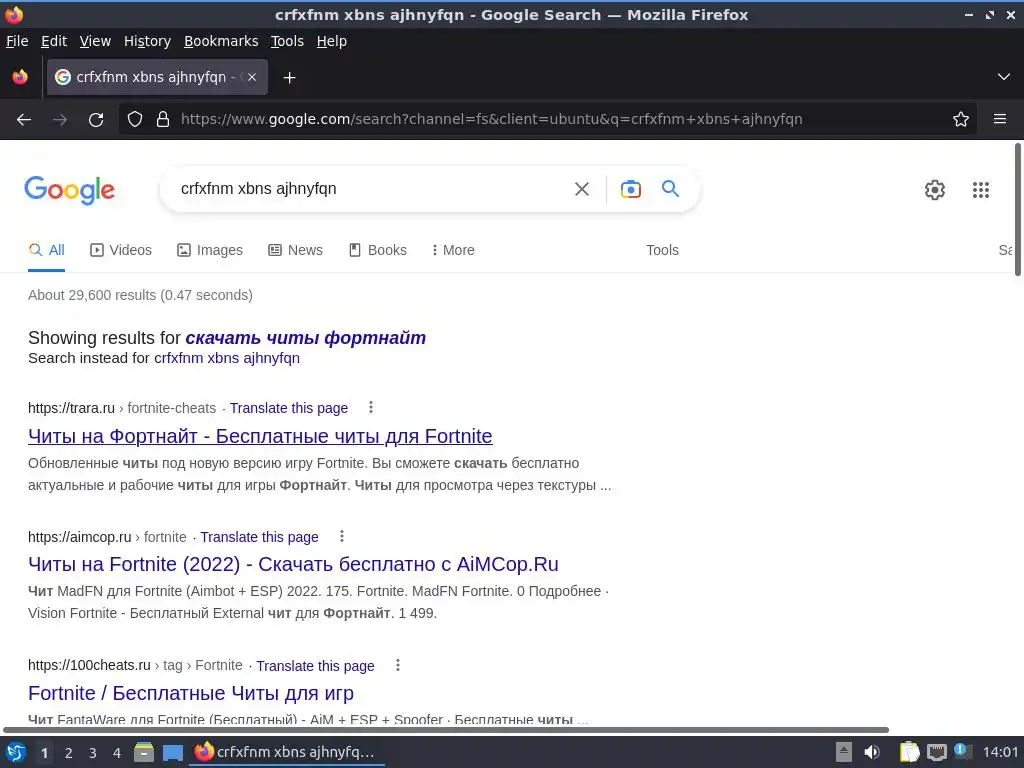The image size is (1024, 768).
Task: Click the vertical page scrollbar
Action: (x=1017, y=209)
